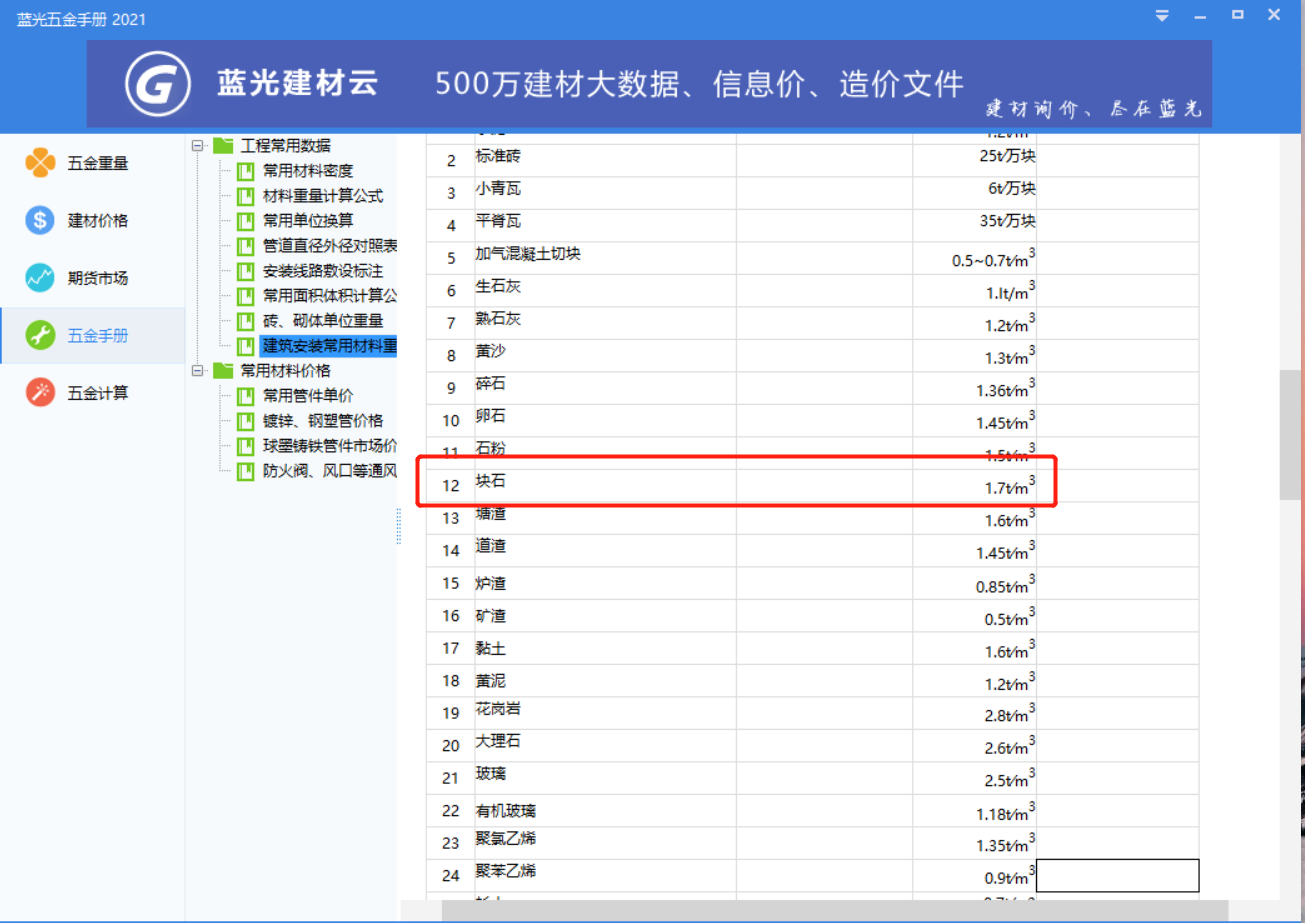This screenshot has width=1305, height=923.
Task: Click the 卵石 table cell
Action: pos(606,420)
